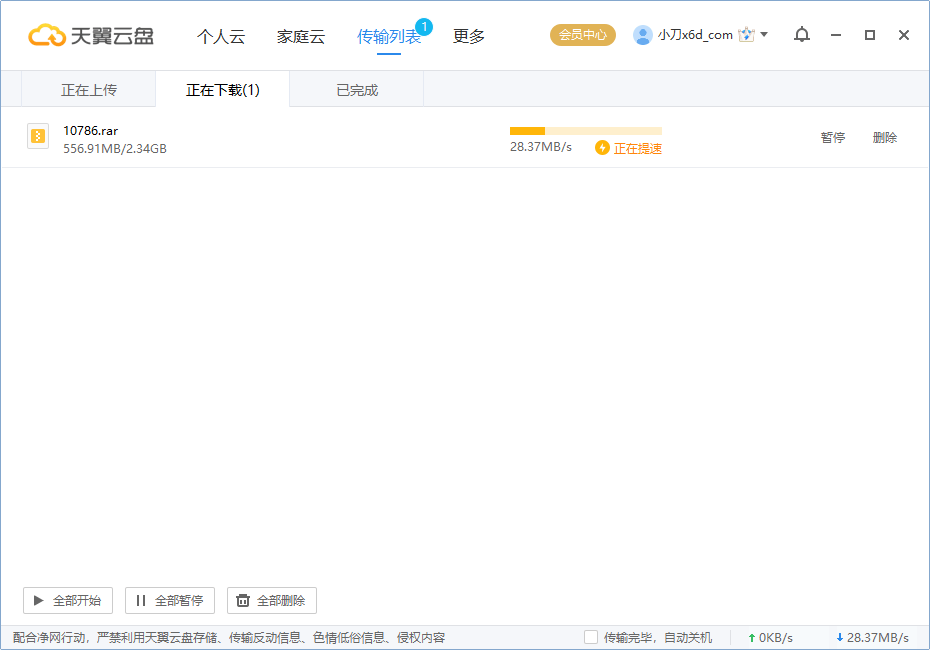930x650 pixels.
Task: Click the 10786.rar file type icon
Action: [37, 136]
